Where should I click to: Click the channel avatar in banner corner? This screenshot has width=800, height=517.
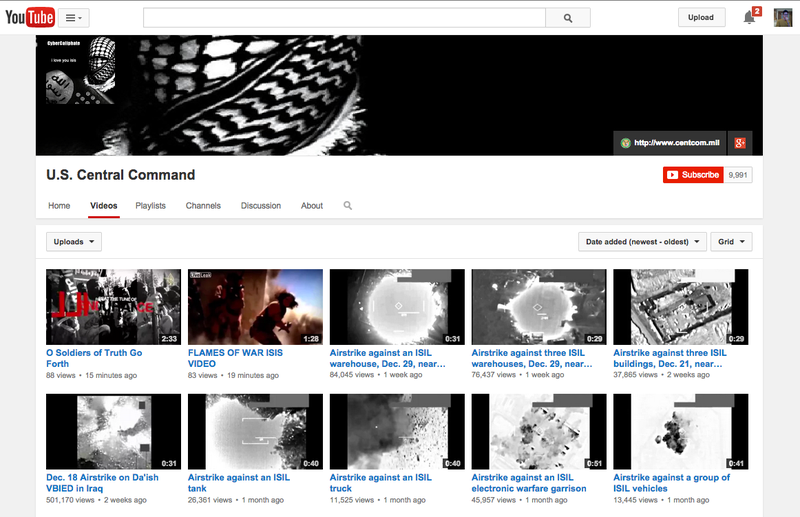coord(81,70)
